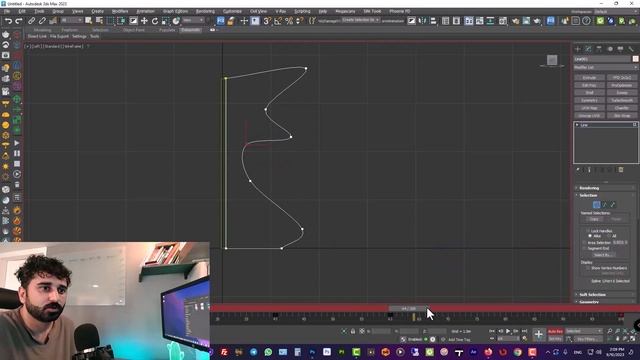This screenshot has height=360, width=640.
Task: Select the Link tool icon
Action: 31,21
